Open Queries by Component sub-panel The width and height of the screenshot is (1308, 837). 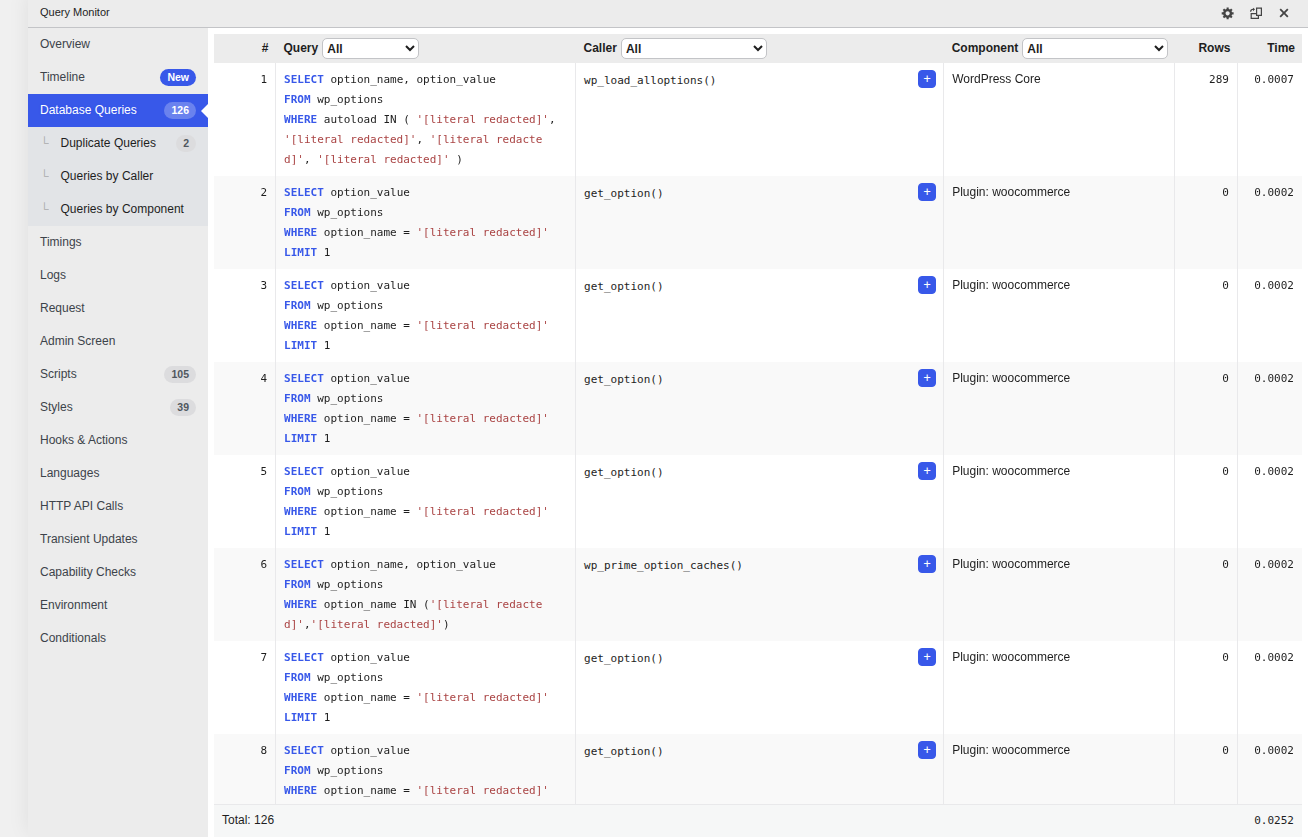(118, 209)
